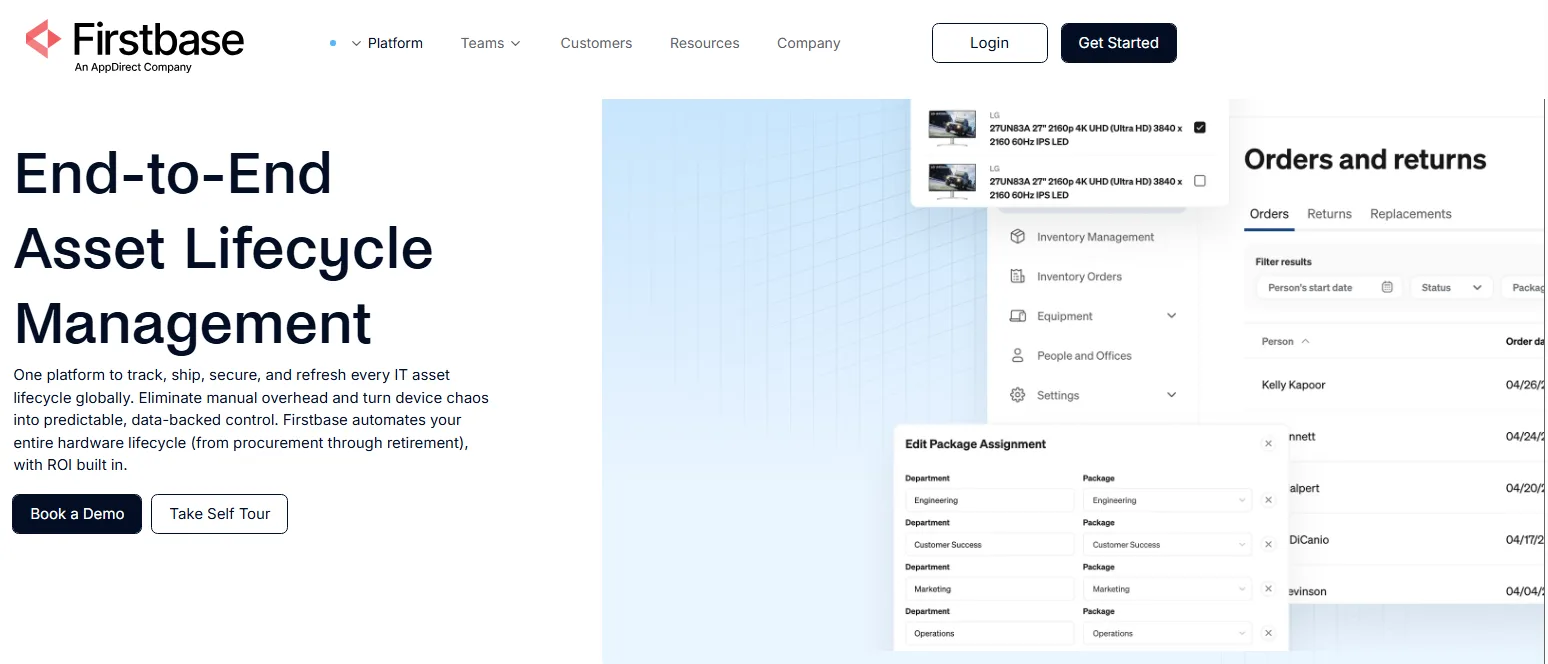Expand the Teams menu
Screen dimensions: 1548x664
[x=490, y=43]
